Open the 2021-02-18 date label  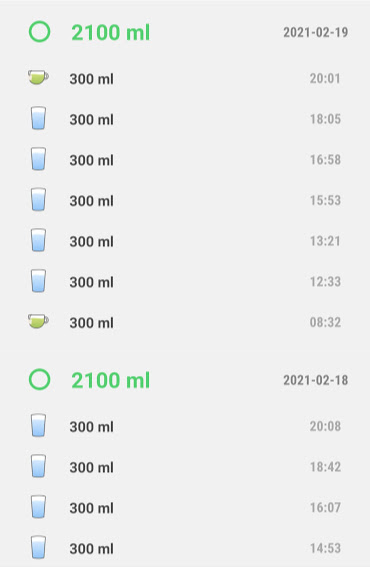(x=315, y=380)
